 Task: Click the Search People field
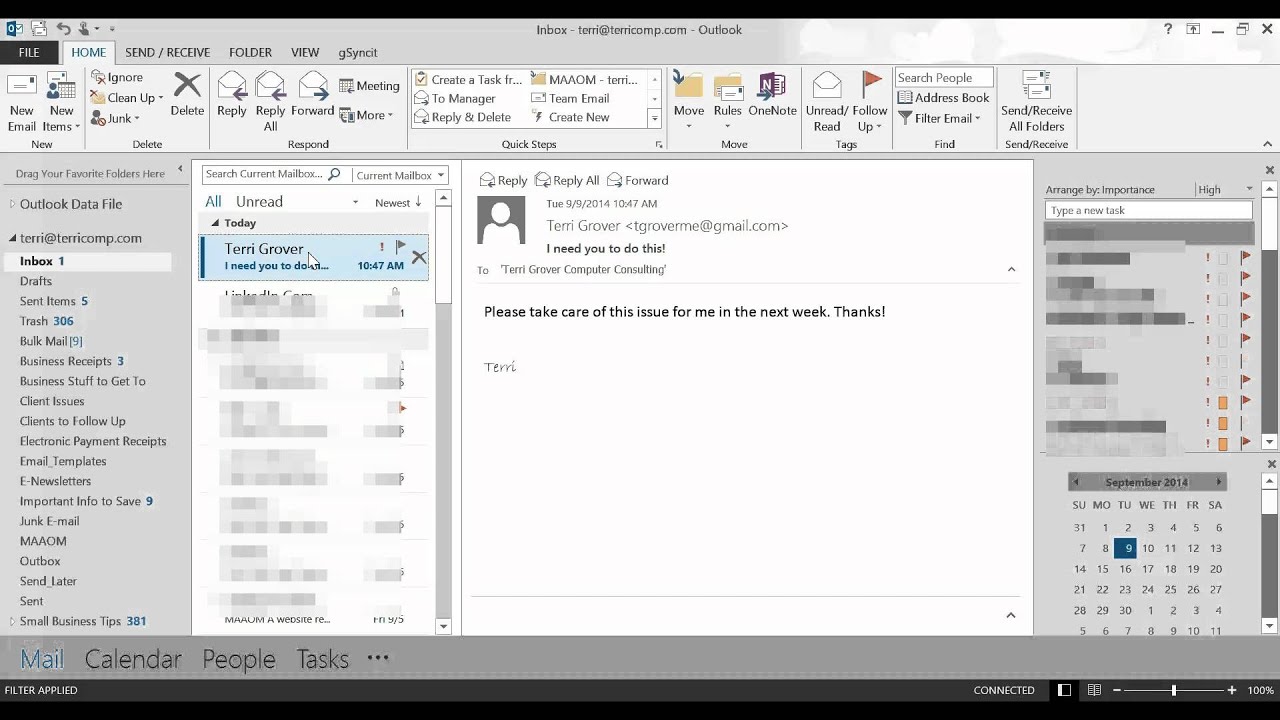(x=943, y=78)
